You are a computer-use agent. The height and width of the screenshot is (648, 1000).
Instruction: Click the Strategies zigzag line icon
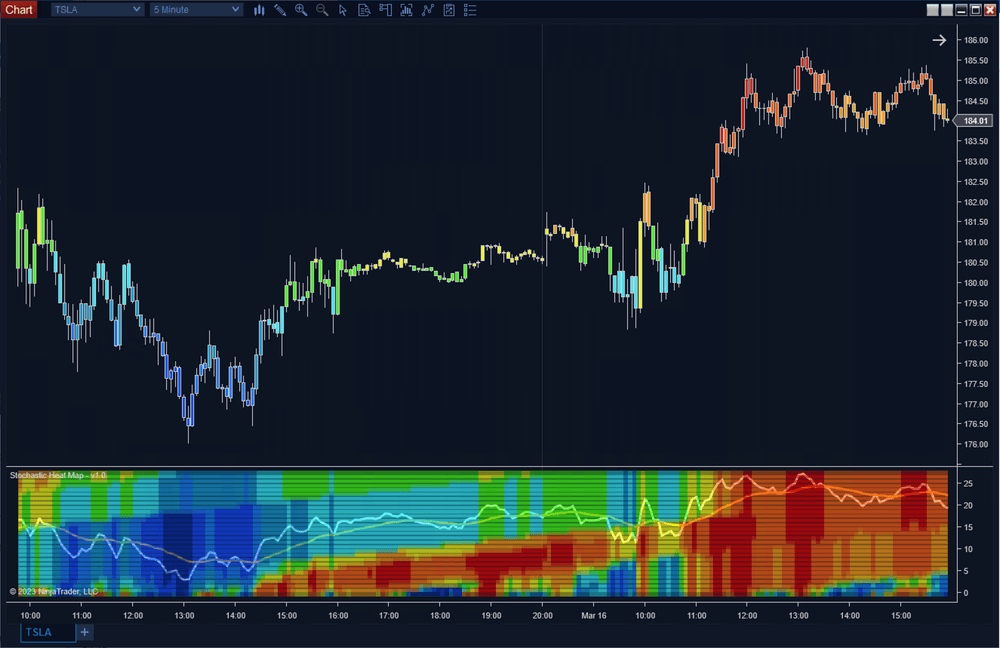coord(428,10)
